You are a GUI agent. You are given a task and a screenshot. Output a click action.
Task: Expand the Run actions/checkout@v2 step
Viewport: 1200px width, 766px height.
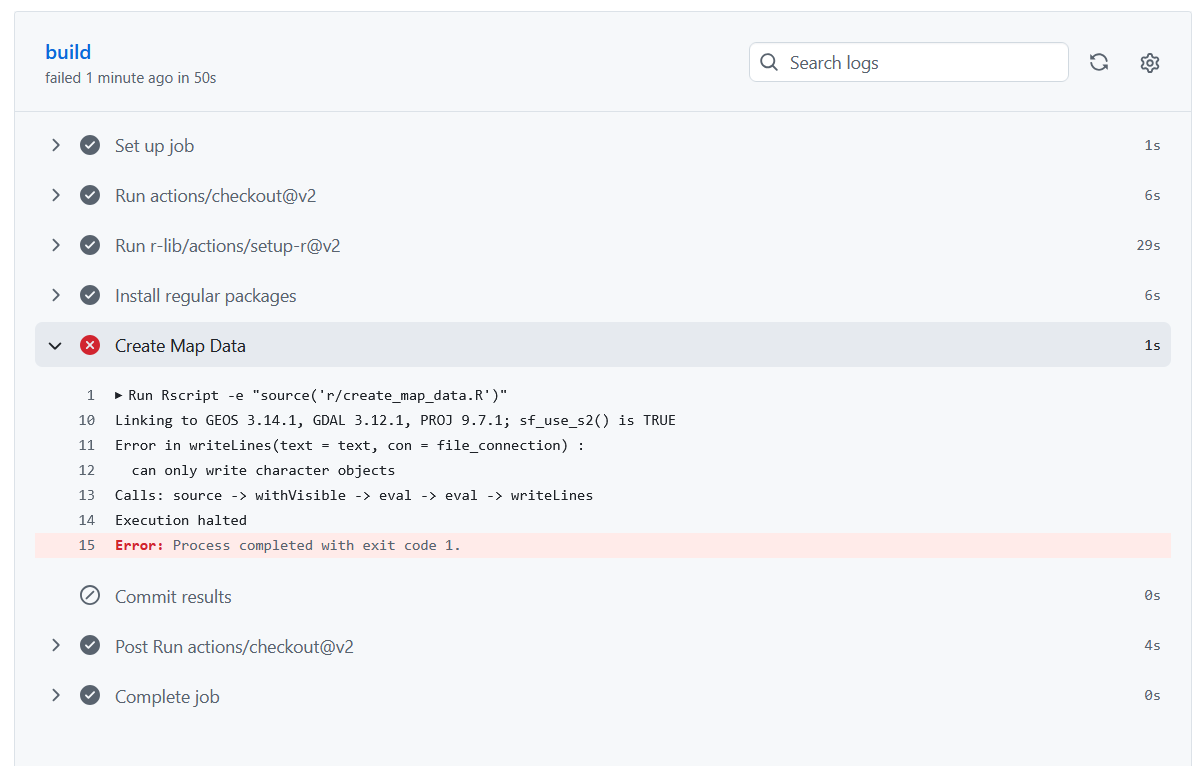(56, 196)
